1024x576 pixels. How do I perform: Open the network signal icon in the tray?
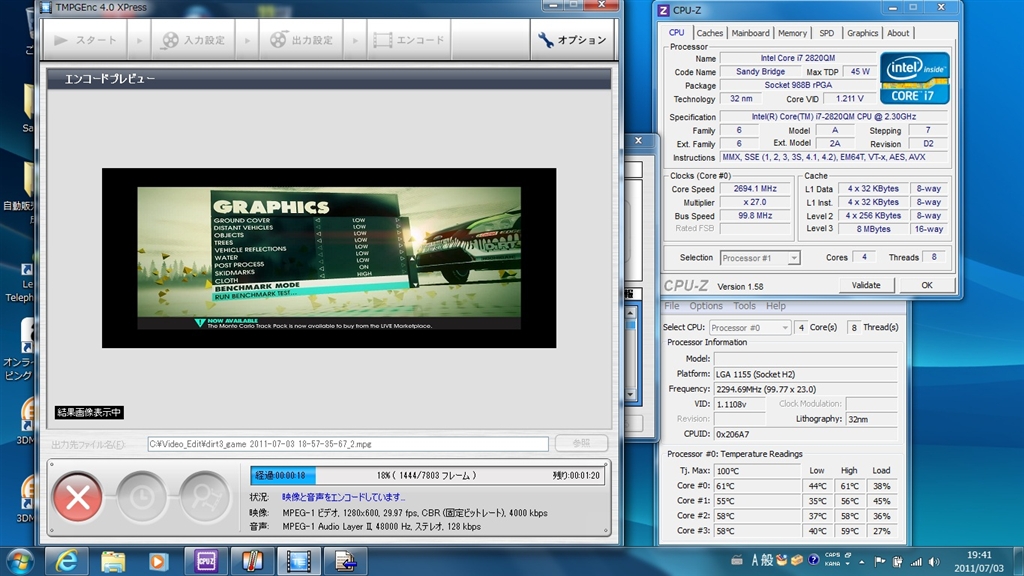(916, 561)
